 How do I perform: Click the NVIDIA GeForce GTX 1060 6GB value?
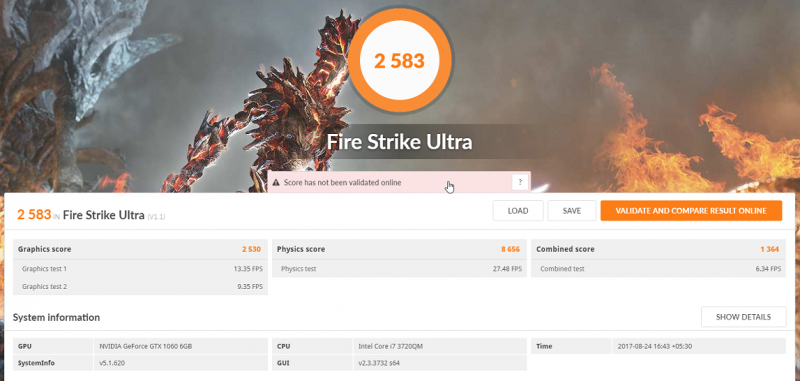pyautogui.click(x=146, y=346)
